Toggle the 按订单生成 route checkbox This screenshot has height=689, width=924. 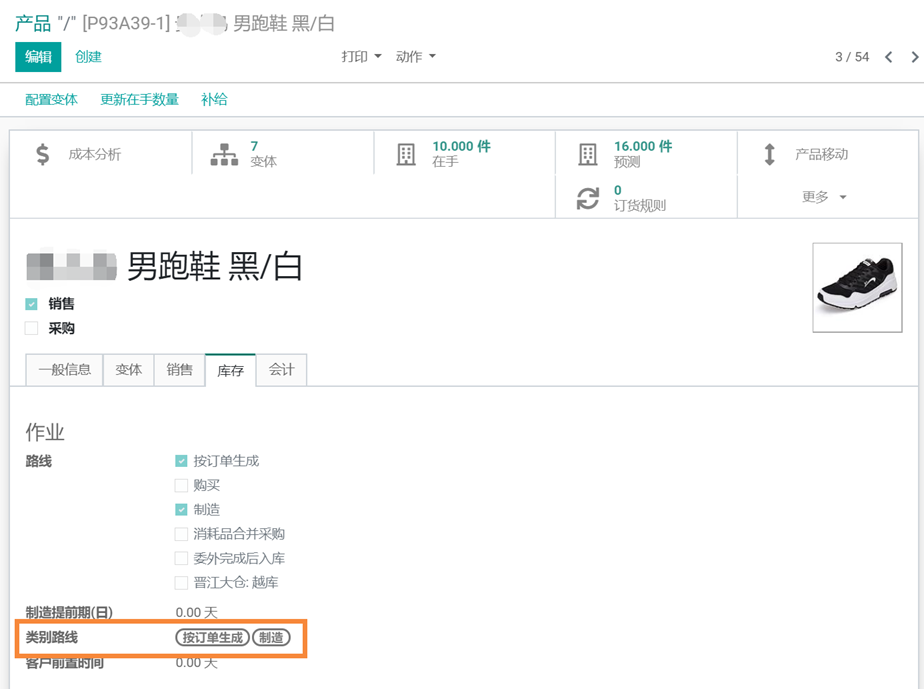(x=181, y=461)
